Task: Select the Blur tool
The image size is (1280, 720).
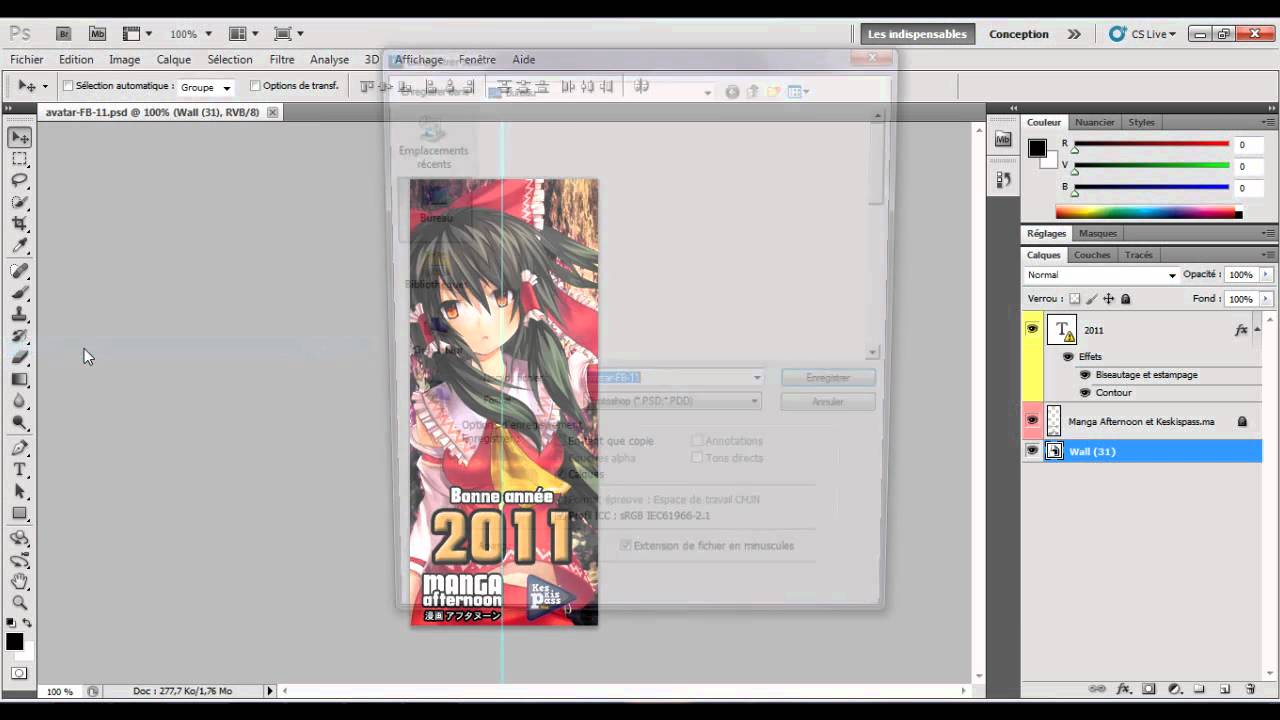Action: coord(20,401)
